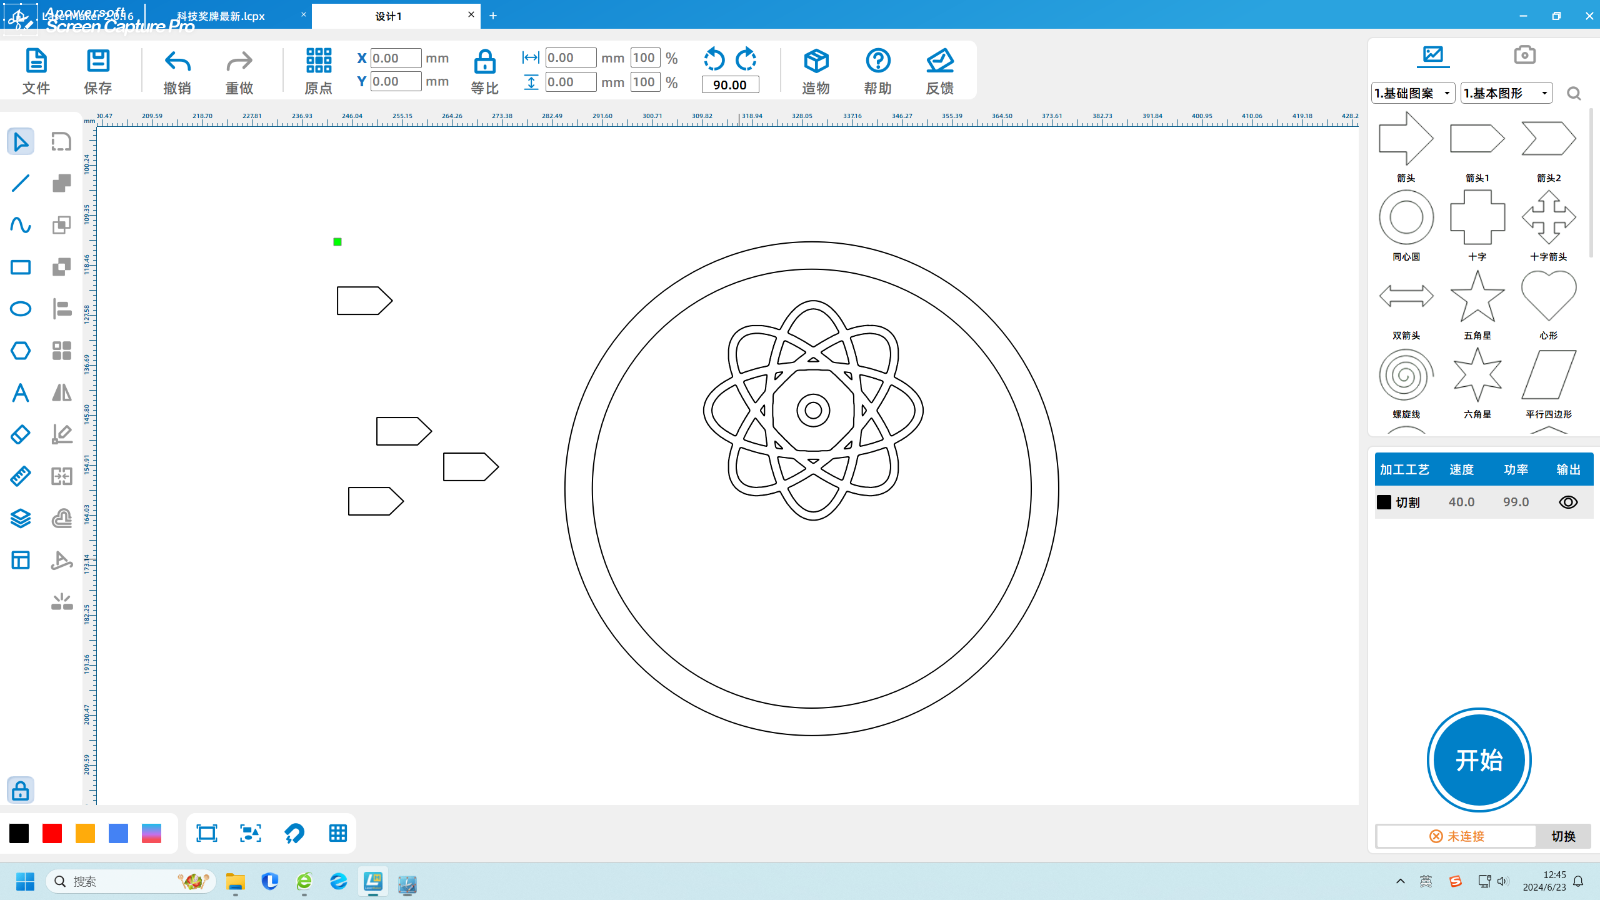This screenshot has width=1600, height=900.
Task: Select the rectangle drawing tool
Action: [x=20, y=267]
